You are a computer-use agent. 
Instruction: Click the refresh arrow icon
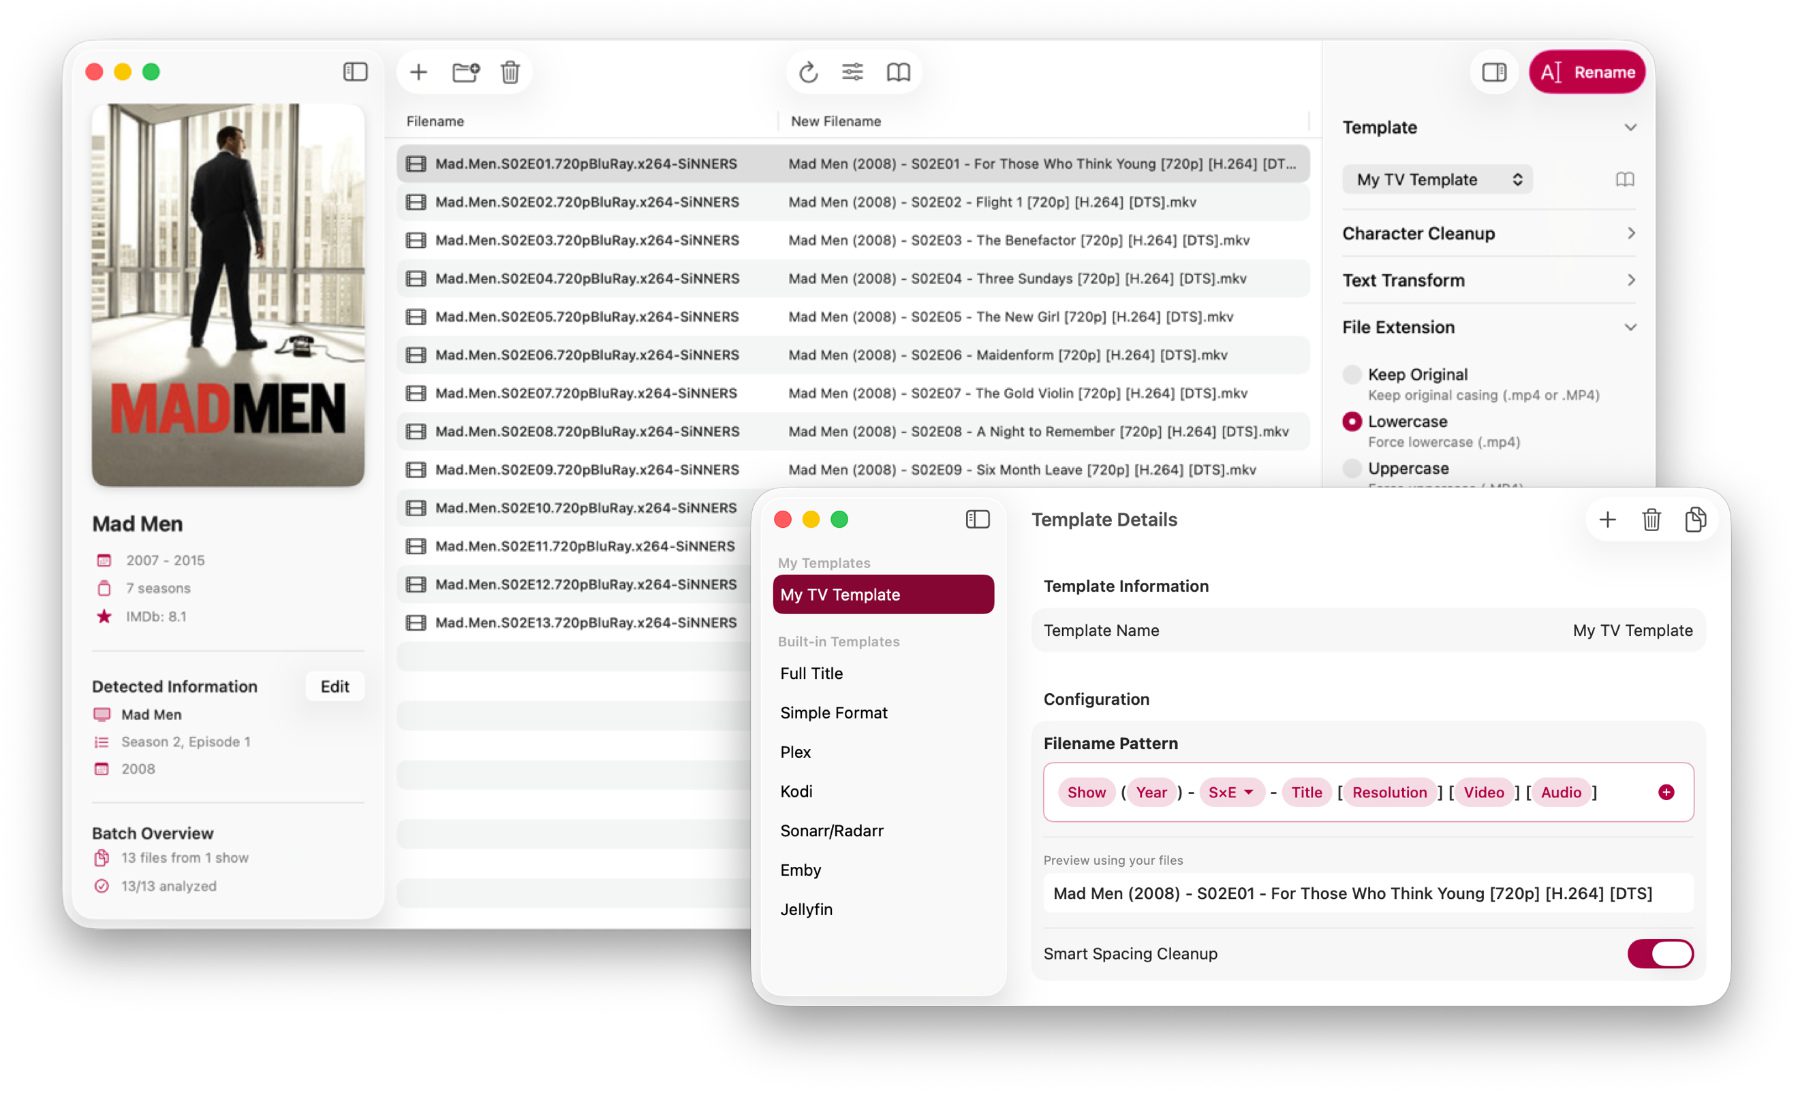(808, 72)
